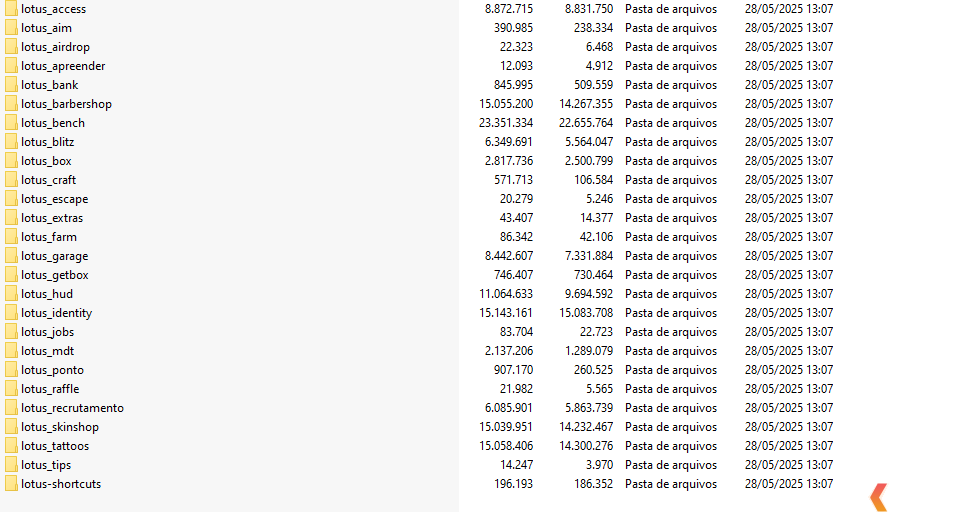Image resolution: width=962 pixels, height=512 pixels.
Task: Select the lotus_bank folder icon
Action: 11,85
